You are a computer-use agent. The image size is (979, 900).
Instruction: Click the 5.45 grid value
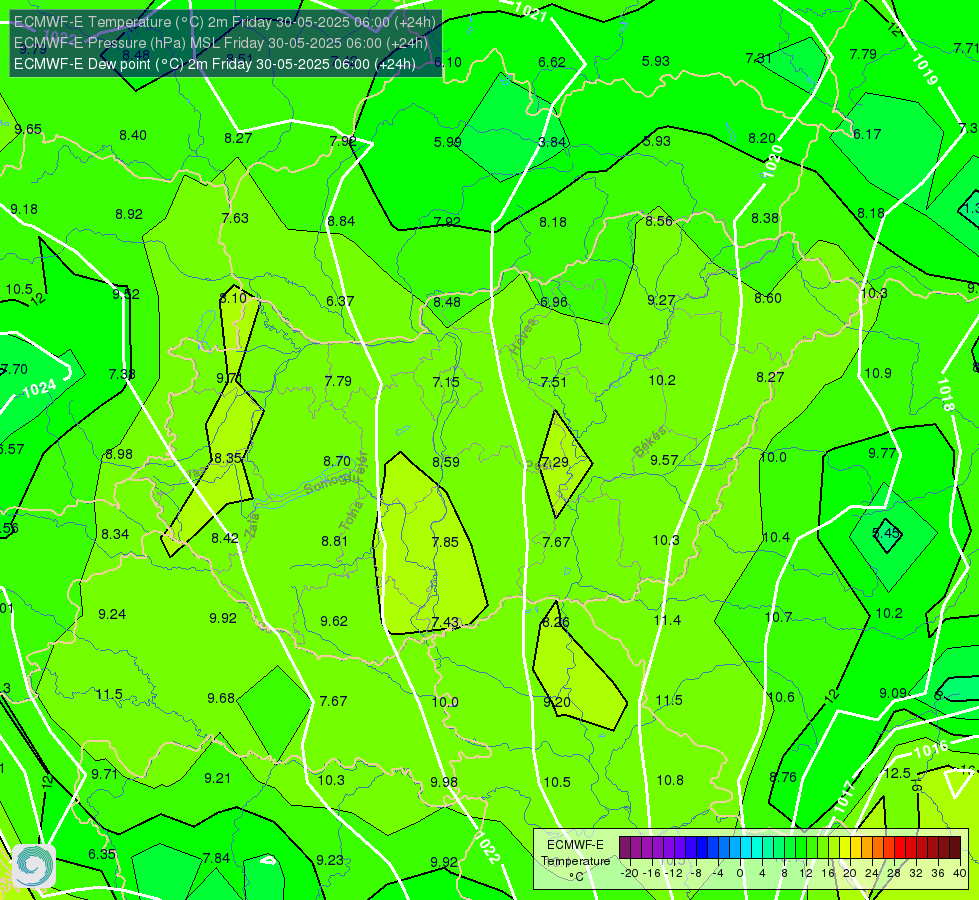pos(886,533)
